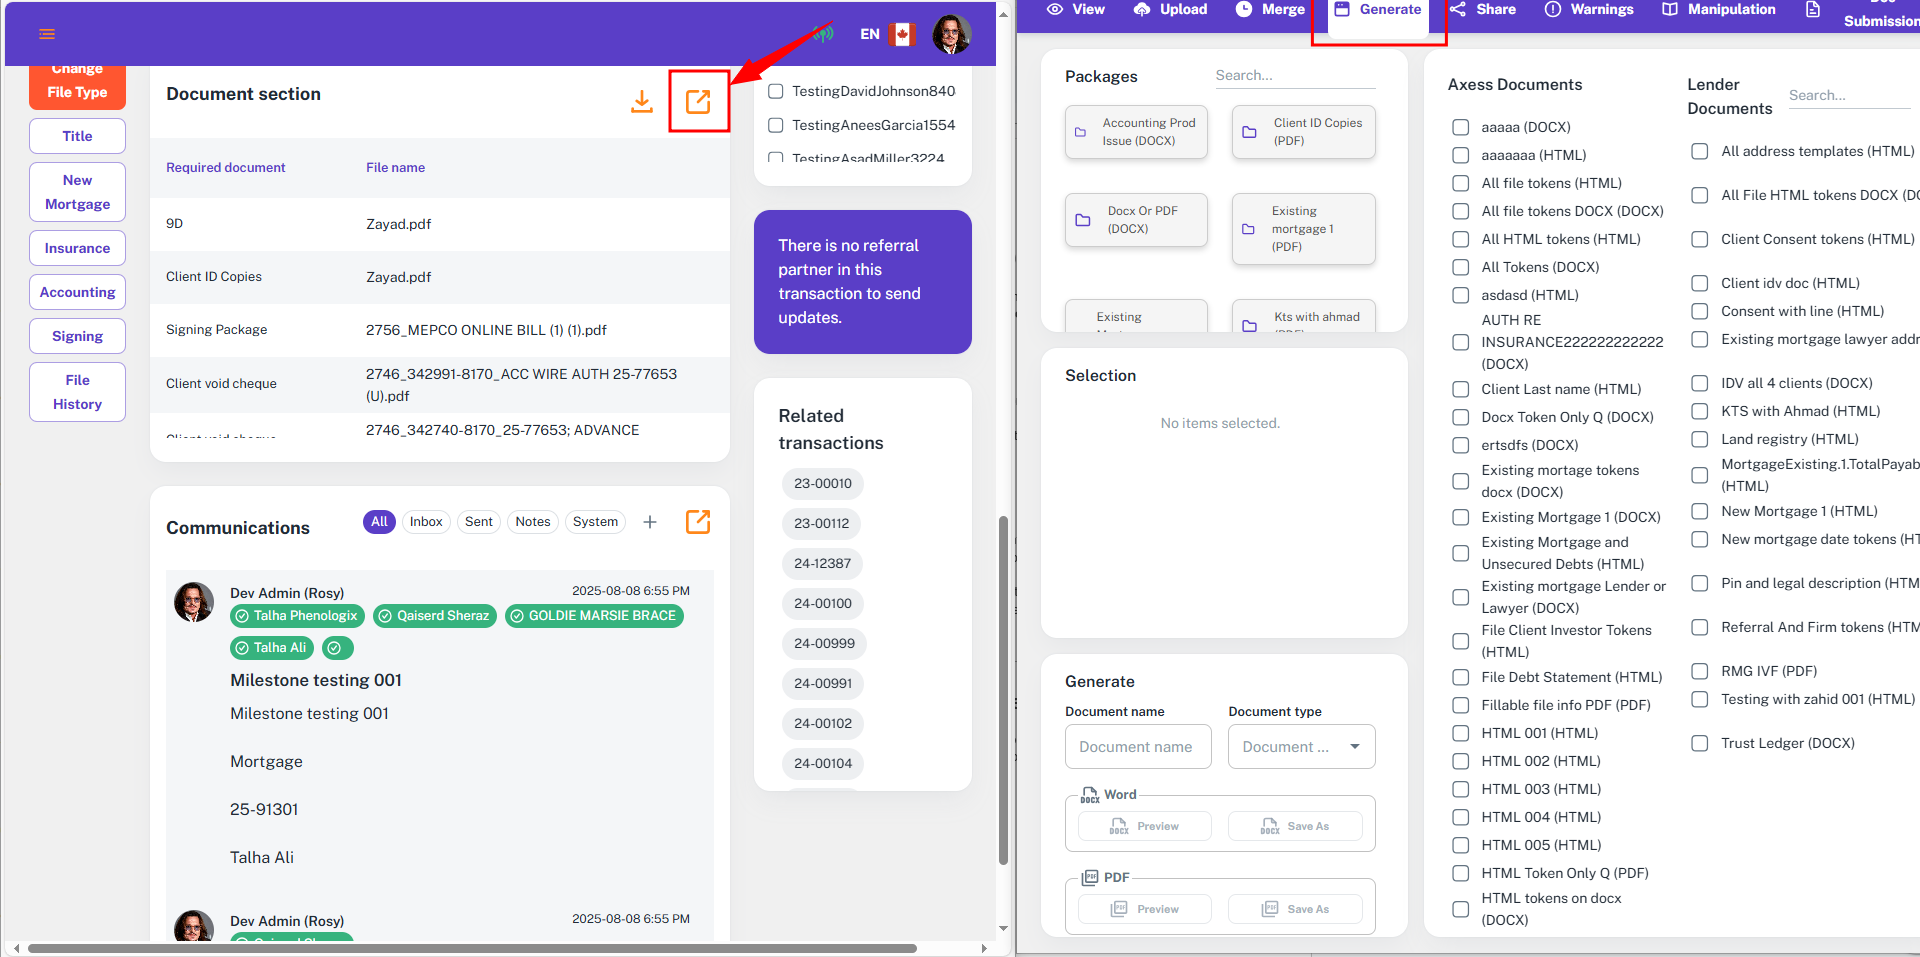Screen dimensions: 1920x957
Task: Filter communications by Inbox
Action: 426,522
